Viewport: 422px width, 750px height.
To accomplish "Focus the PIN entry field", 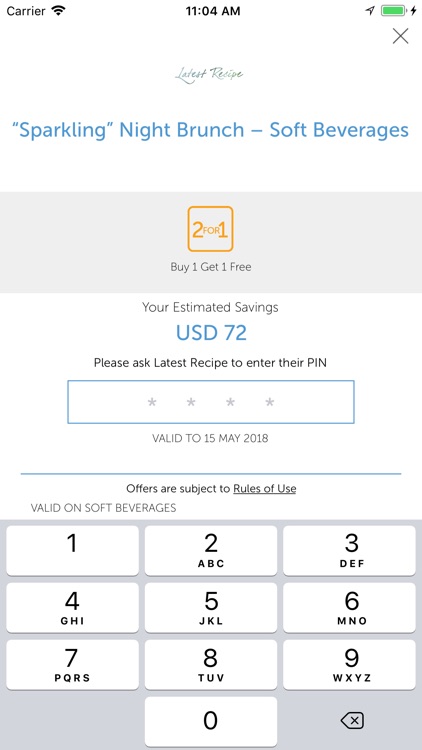I will click(211, 402).
